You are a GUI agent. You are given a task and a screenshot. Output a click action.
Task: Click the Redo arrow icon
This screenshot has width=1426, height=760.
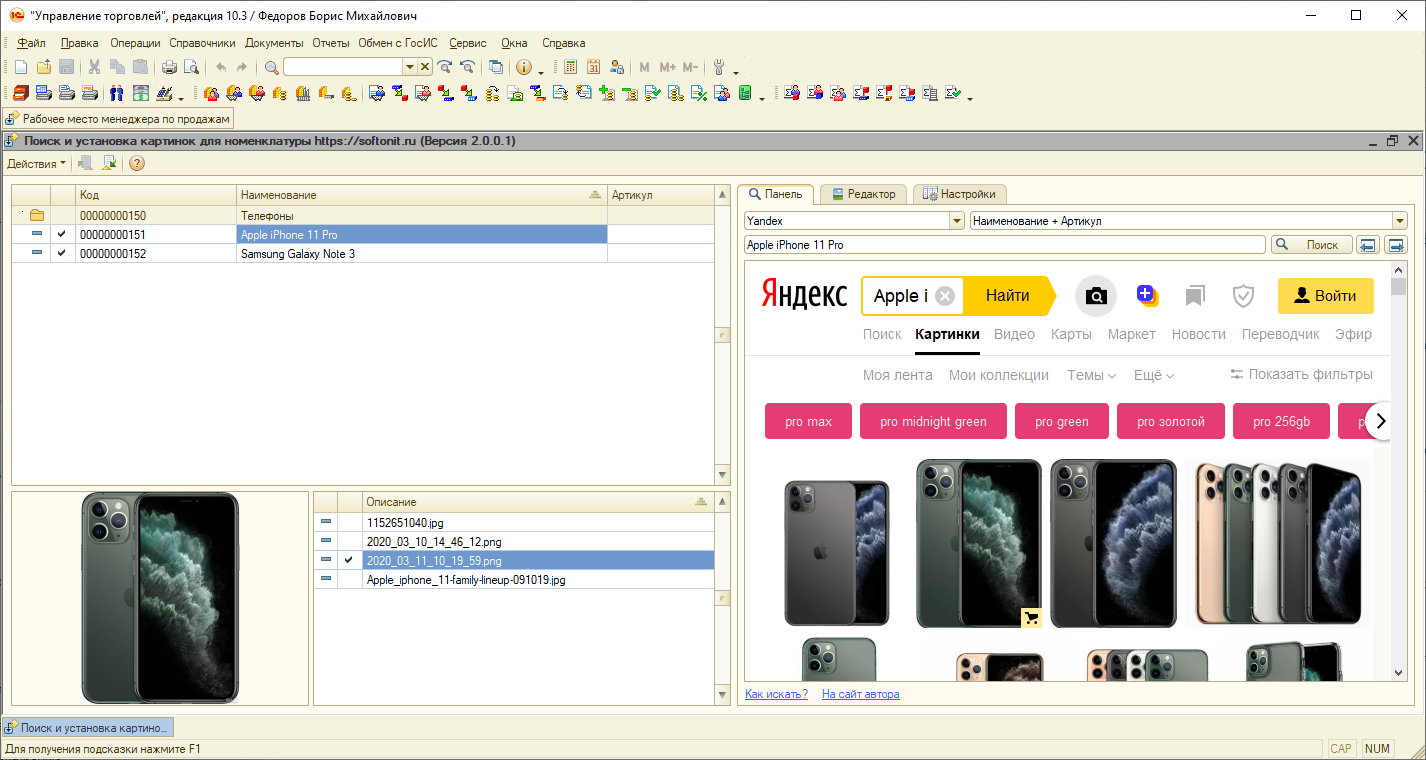point(241,67)
